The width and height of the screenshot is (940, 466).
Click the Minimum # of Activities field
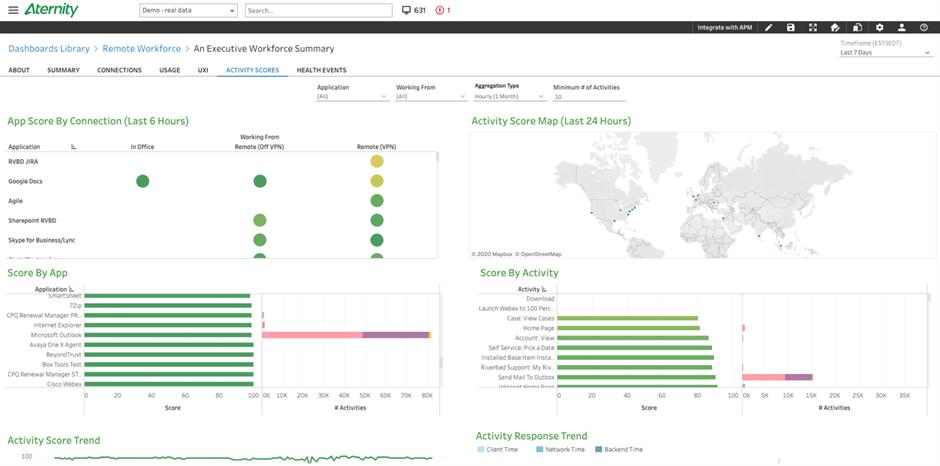click(x=589, y=97)
